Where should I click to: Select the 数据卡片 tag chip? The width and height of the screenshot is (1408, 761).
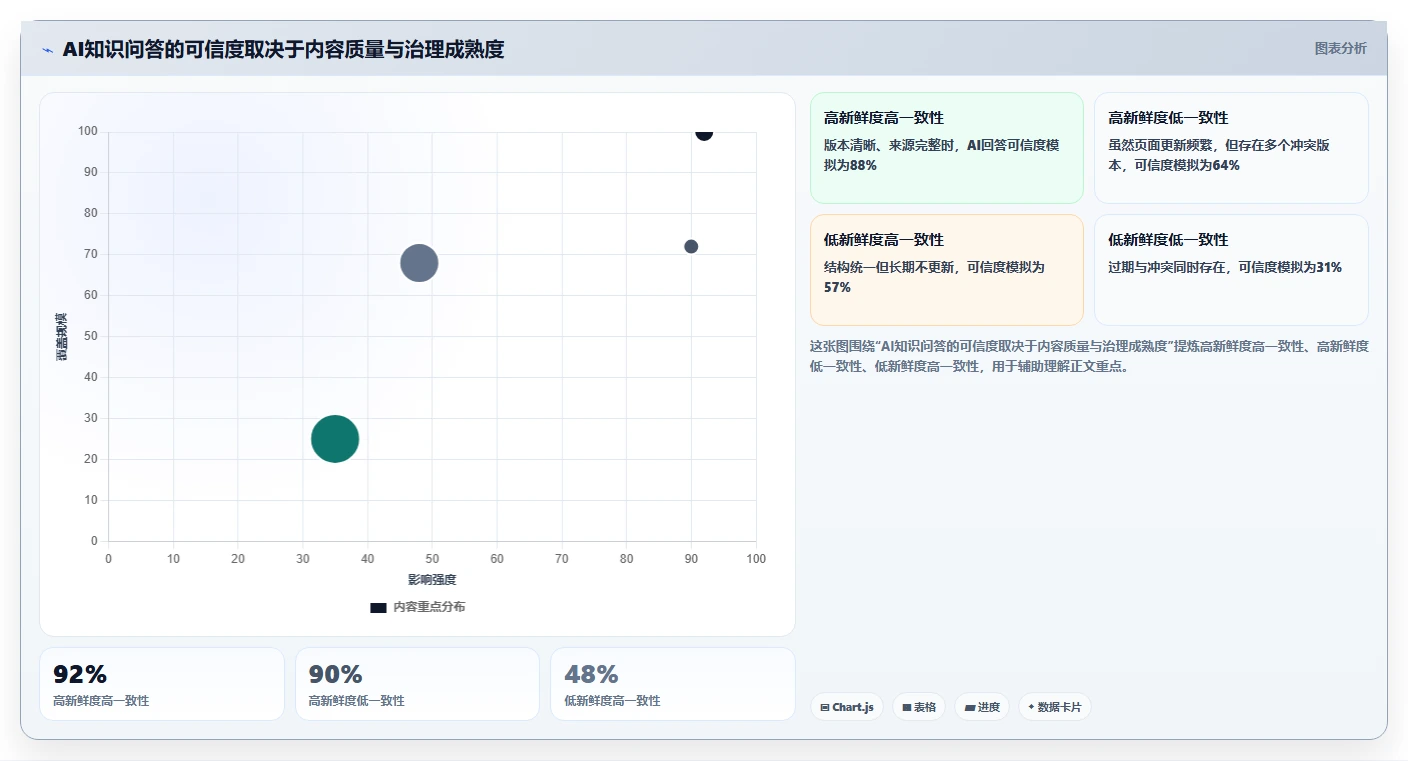[x=1055, y=707]
